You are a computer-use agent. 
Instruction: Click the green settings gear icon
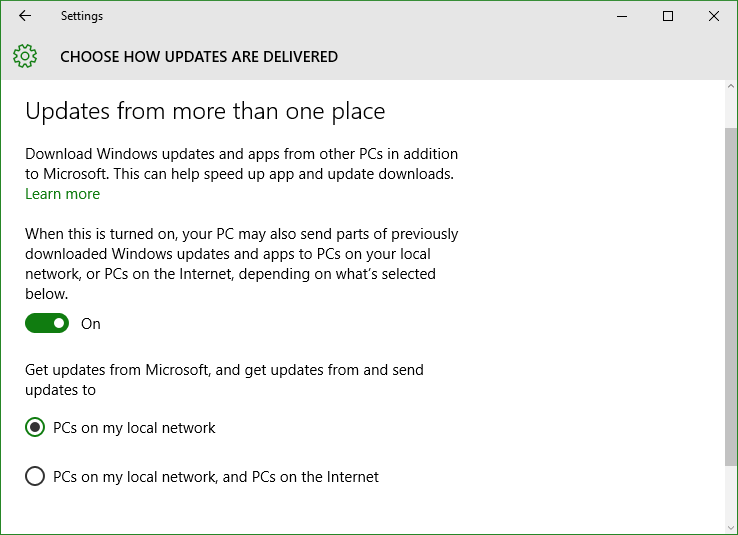25,56
